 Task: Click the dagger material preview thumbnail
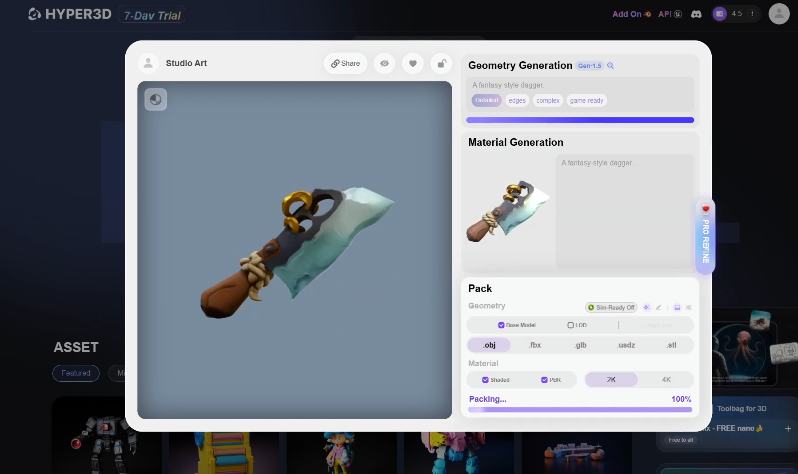point(508,211)
